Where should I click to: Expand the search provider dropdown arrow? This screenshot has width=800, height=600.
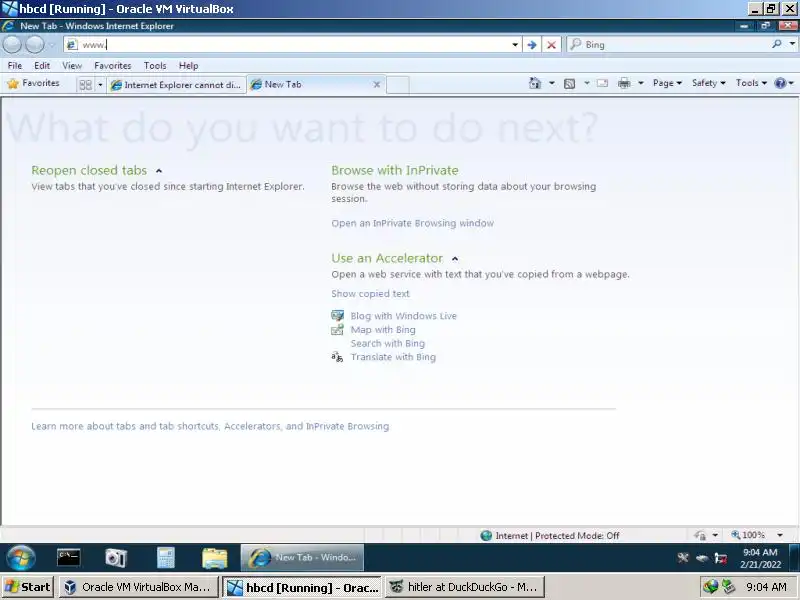pyautogui.click(x=792, y=44)
